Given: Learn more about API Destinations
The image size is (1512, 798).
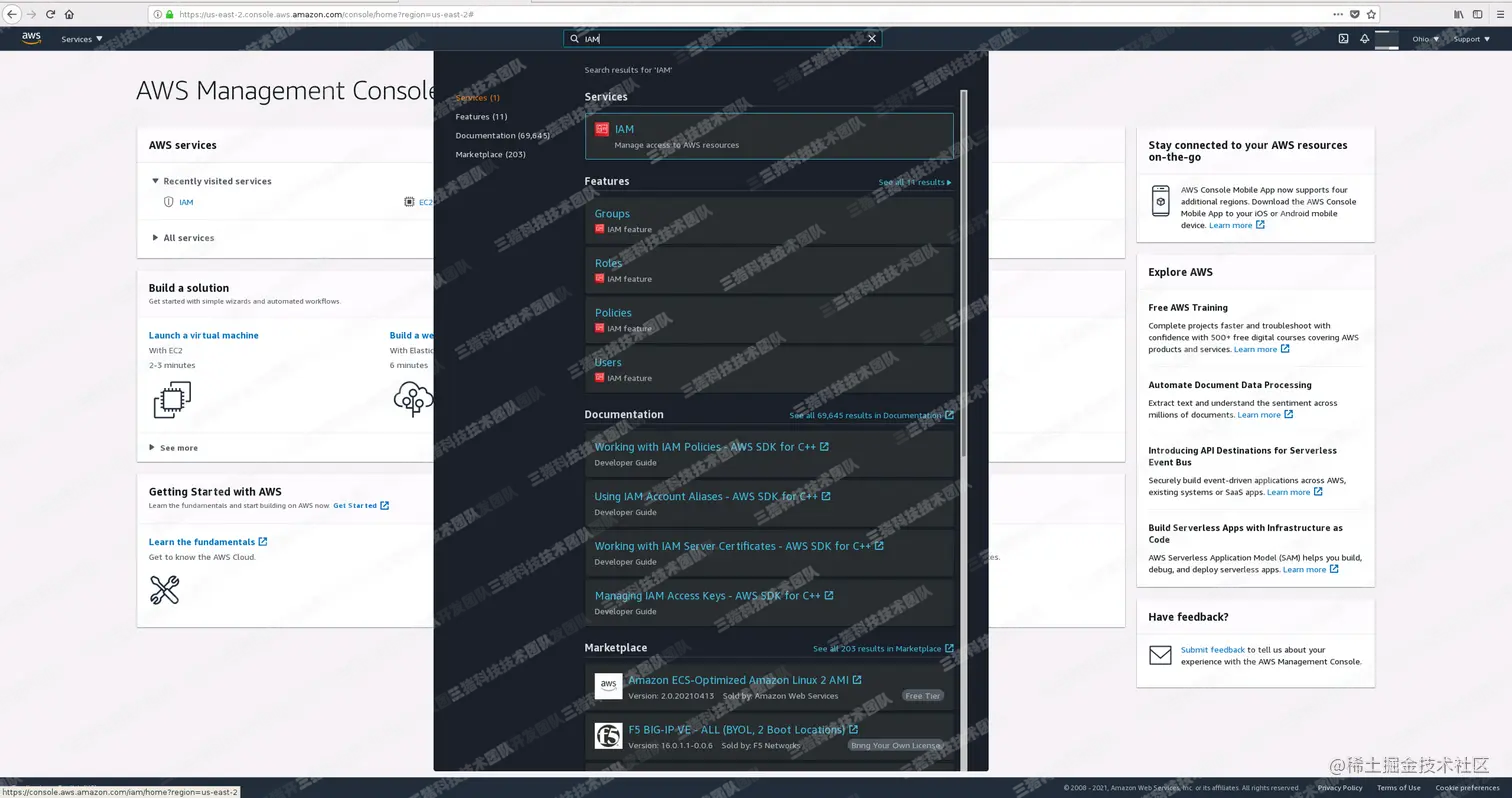Looking at the screenshot, I should coord(1294,492).
